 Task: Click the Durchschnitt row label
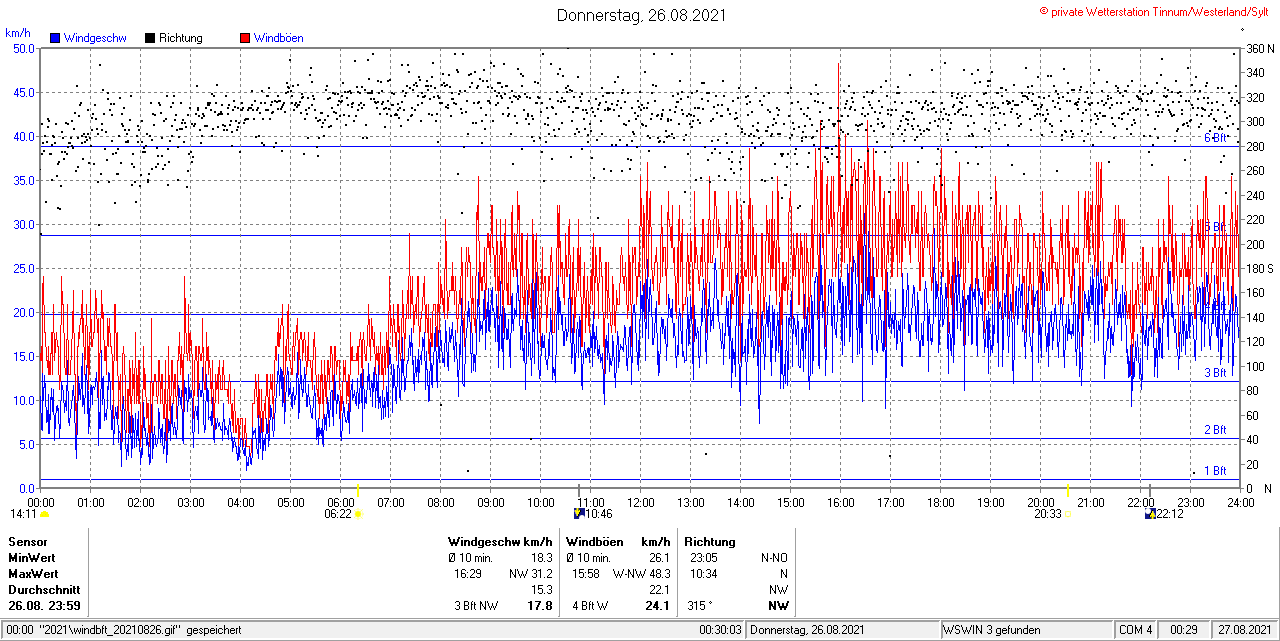[43, 590]
